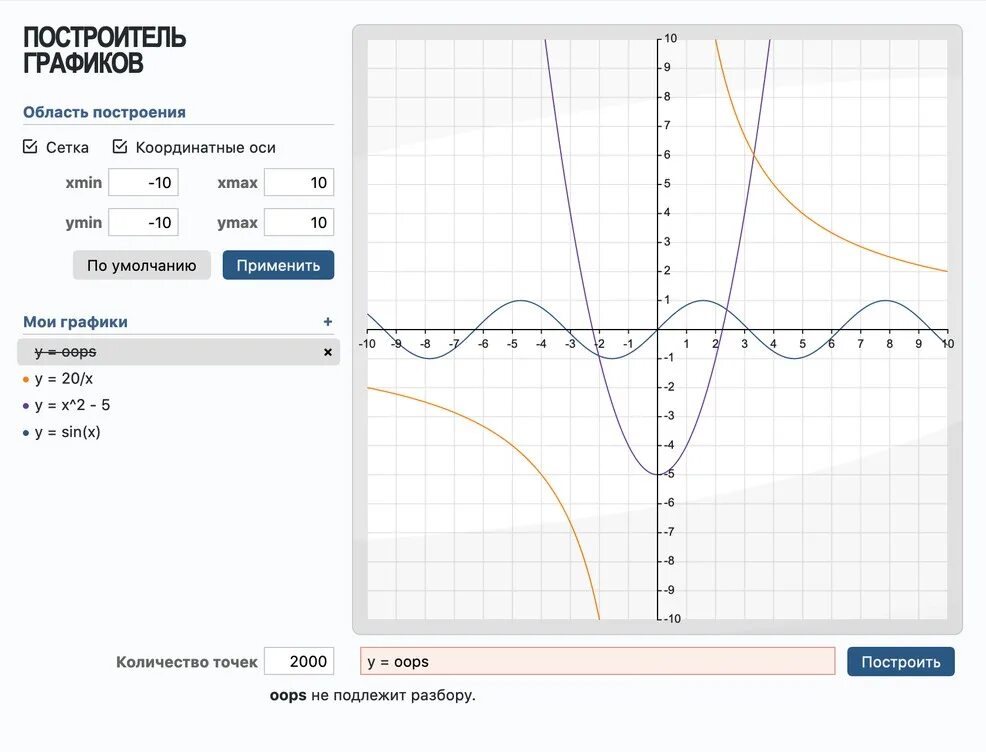Image resolution: width=986 pixels, height=752 pixels.
Task: Toggle the Сетка grid checkbox
Action: [x=30, y=147]
